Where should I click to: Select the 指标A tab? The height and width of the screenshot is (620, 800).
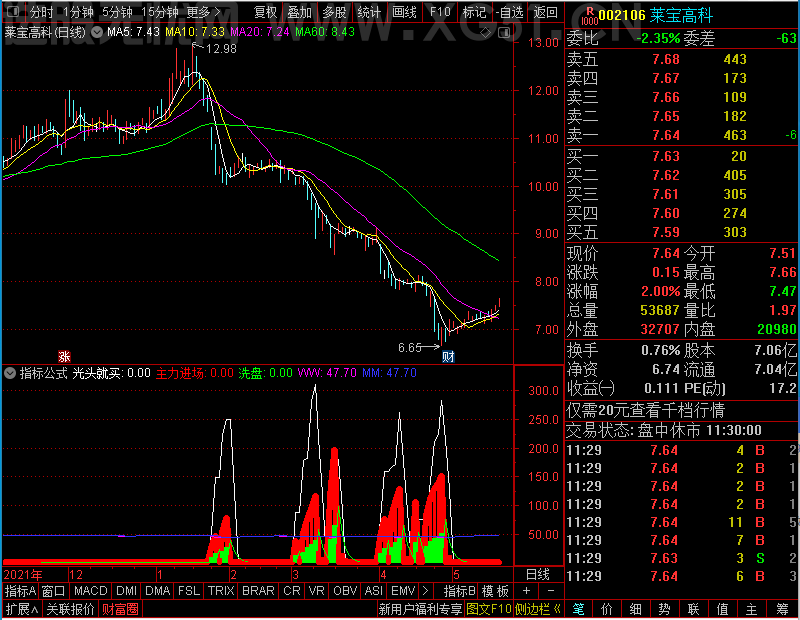(20, 591)
